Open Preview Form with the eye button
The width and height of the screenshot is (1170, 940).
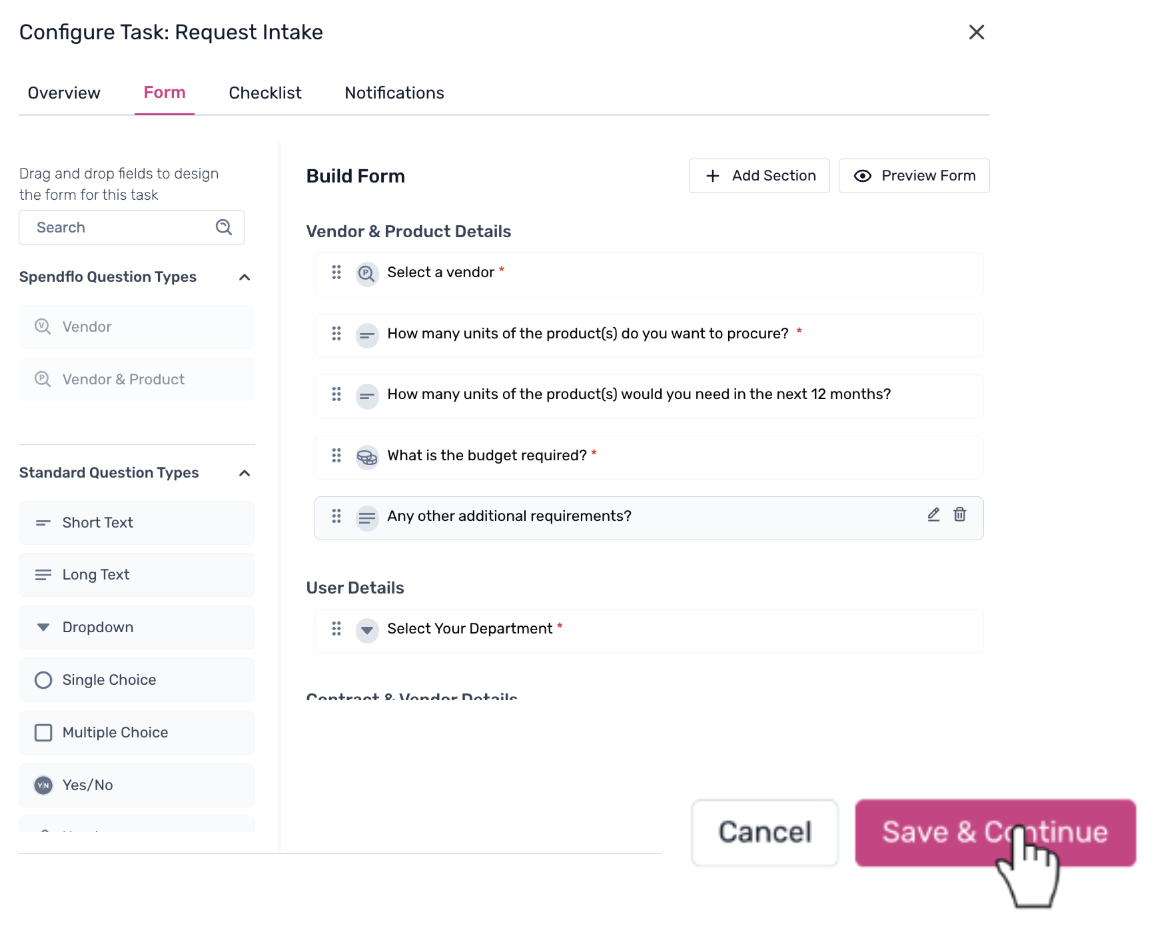click(x=914, y=176)
